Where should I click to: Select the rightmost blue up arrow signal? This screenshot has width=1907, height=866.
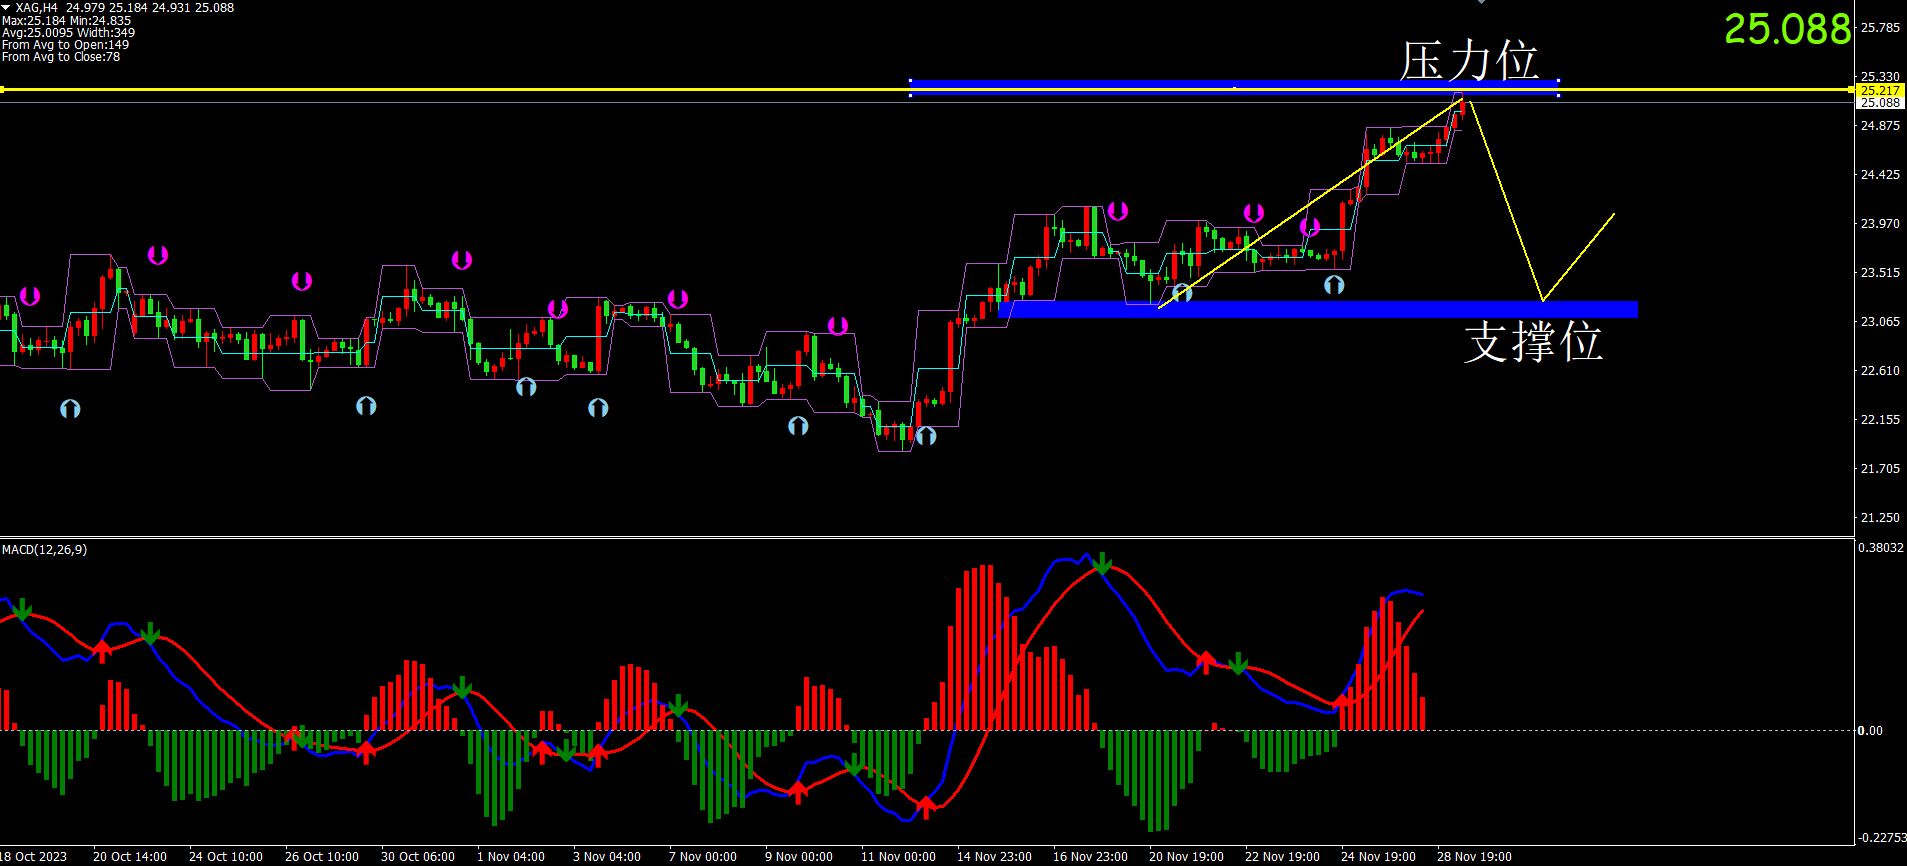(x=1334, y=285)
